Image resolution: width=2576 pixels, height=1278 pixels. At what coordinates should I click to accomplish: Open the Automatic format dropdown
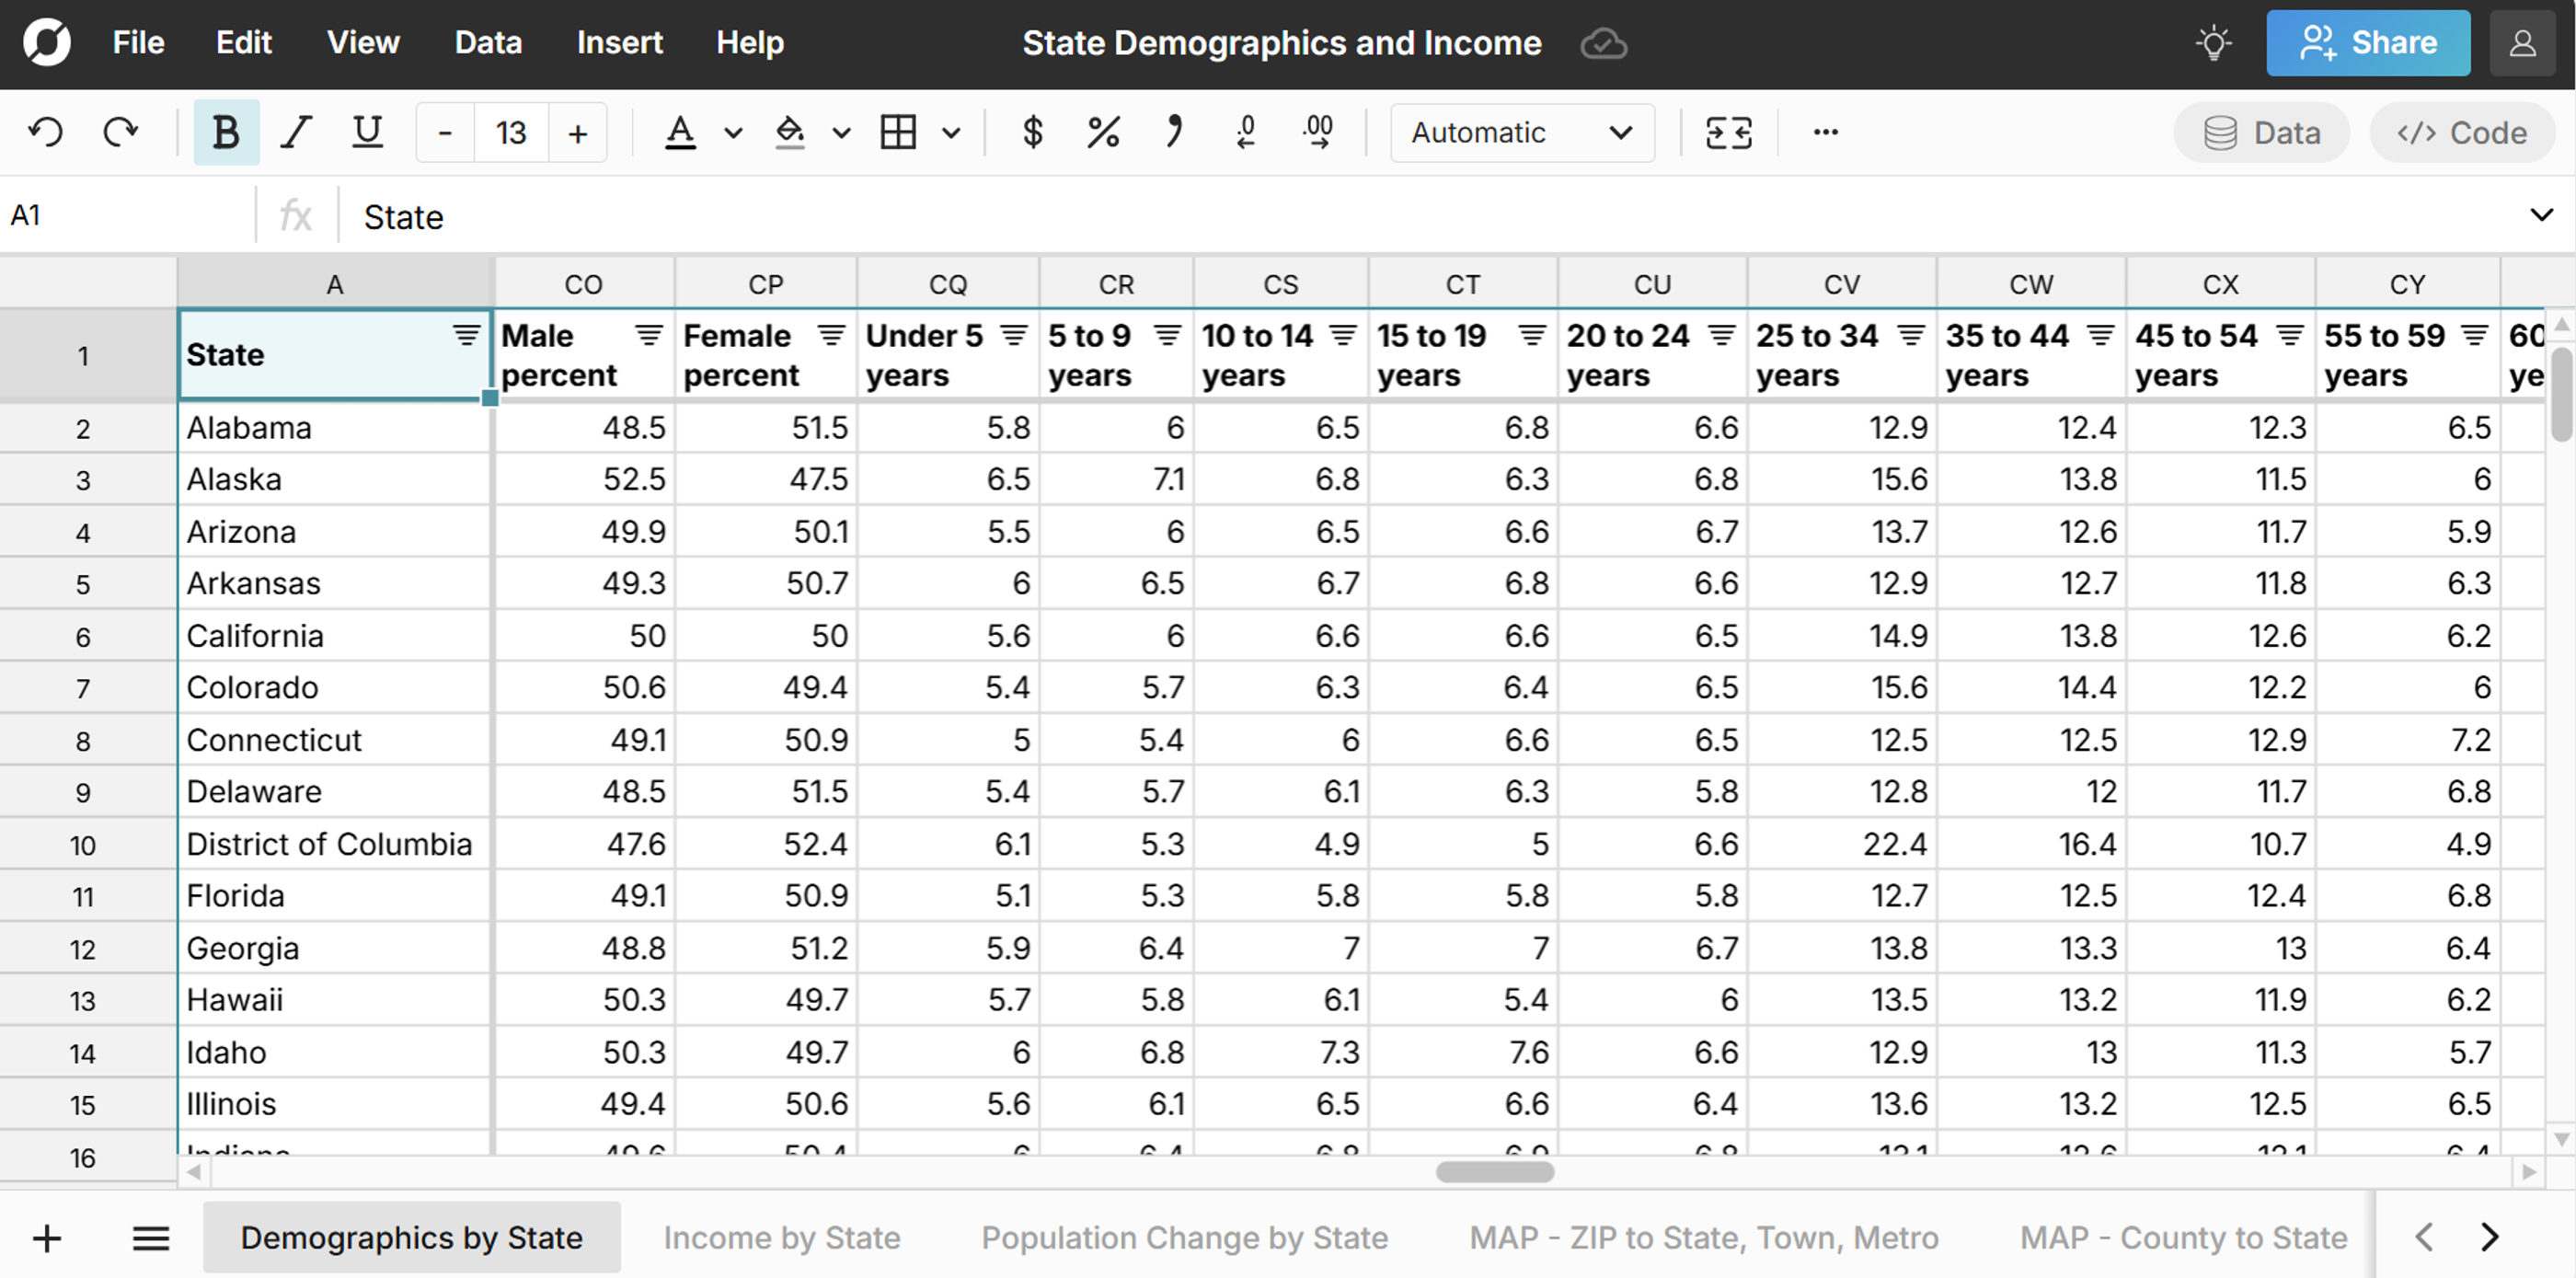[x=1521, y=132]
